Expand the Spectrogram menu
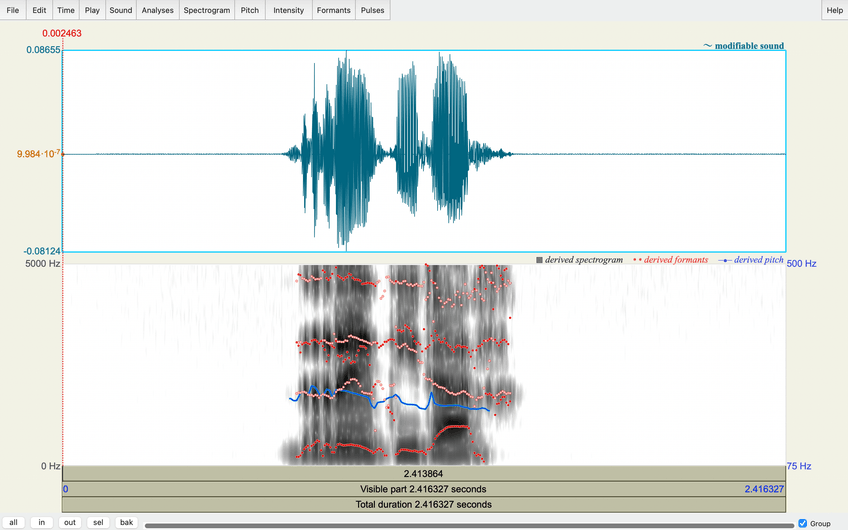Viewport: 848px width, 530px height. [x=207, y=10]
